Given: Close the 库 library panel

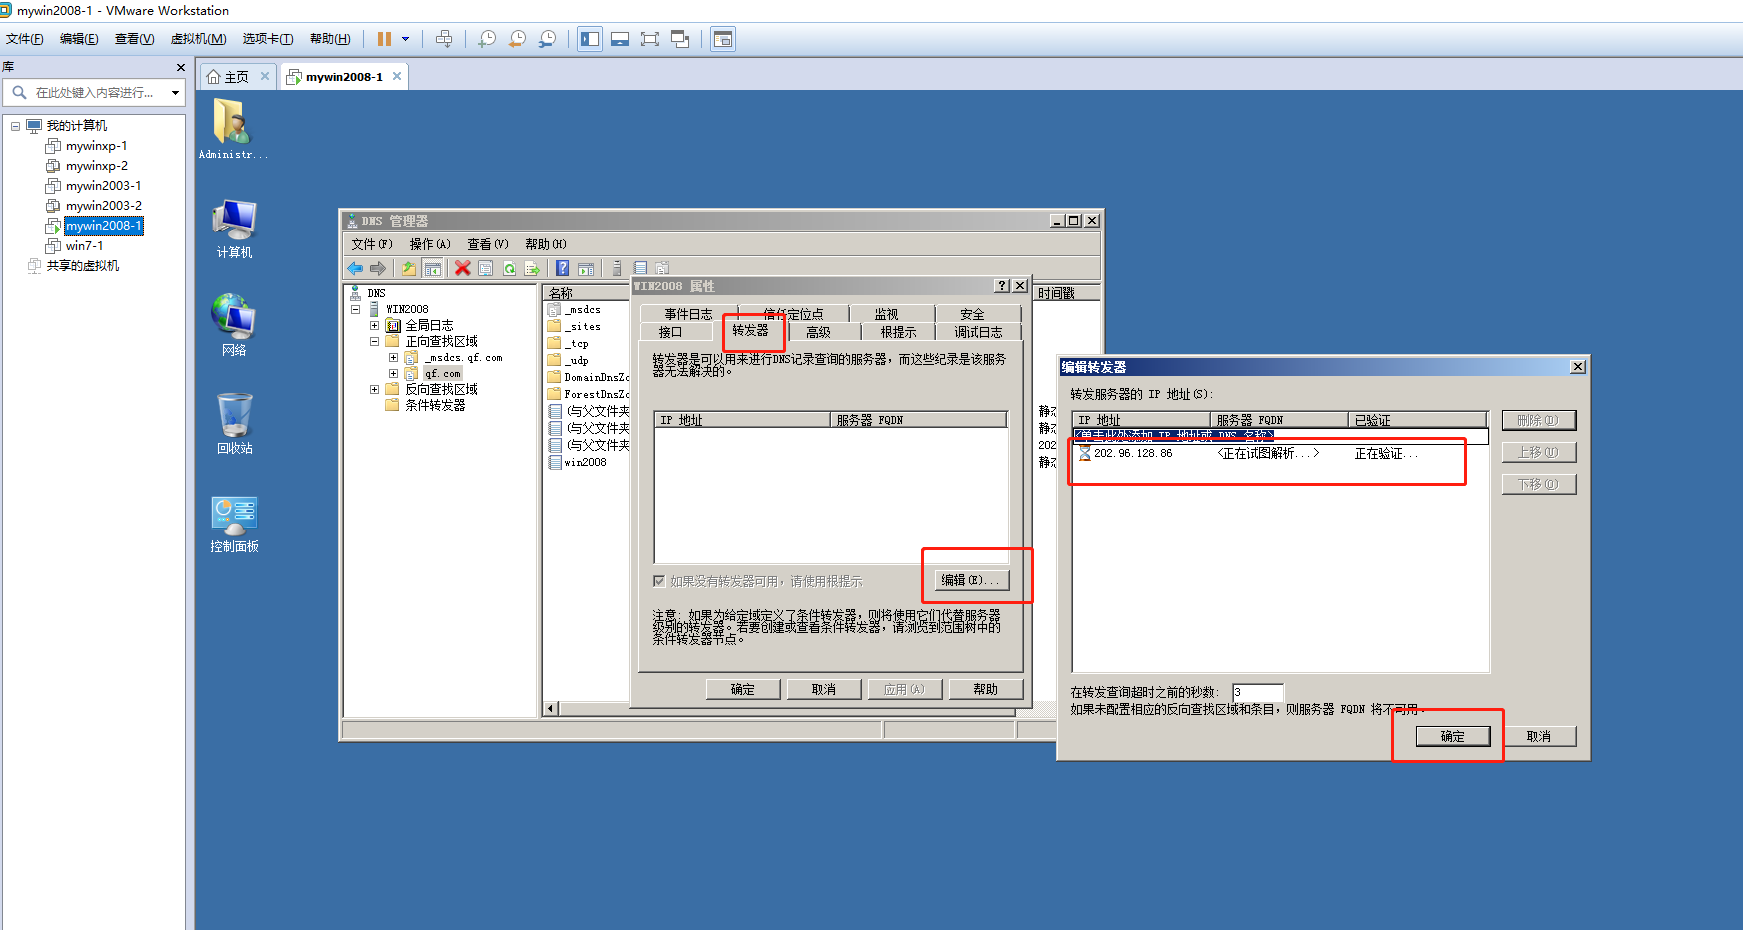Looking at the screenshot, I should (x=180, y=67).
